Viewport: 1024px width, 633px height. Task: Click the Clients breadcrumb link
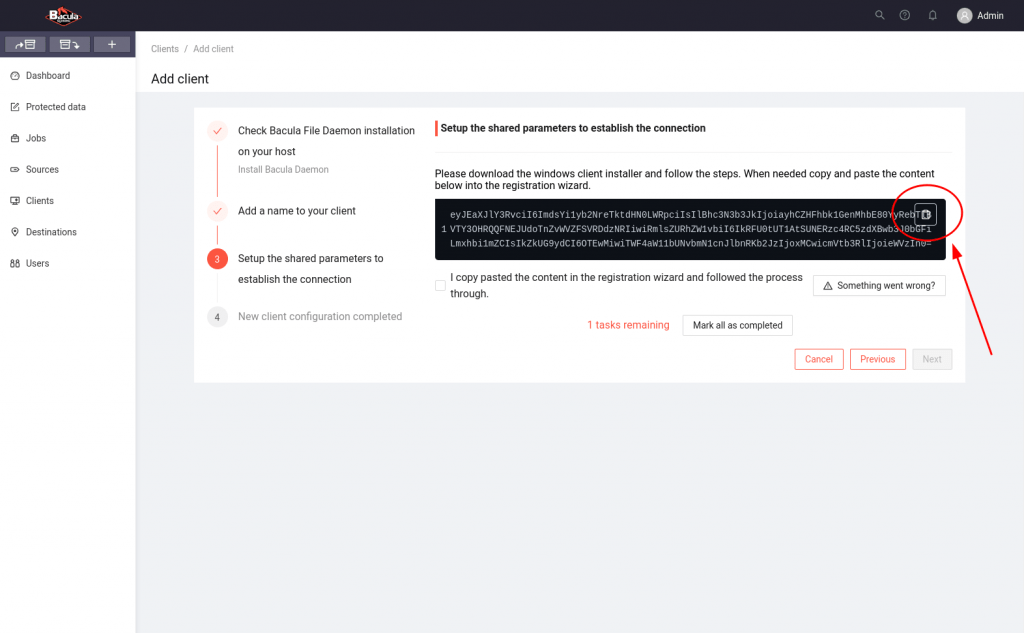(x=165, y=49)
